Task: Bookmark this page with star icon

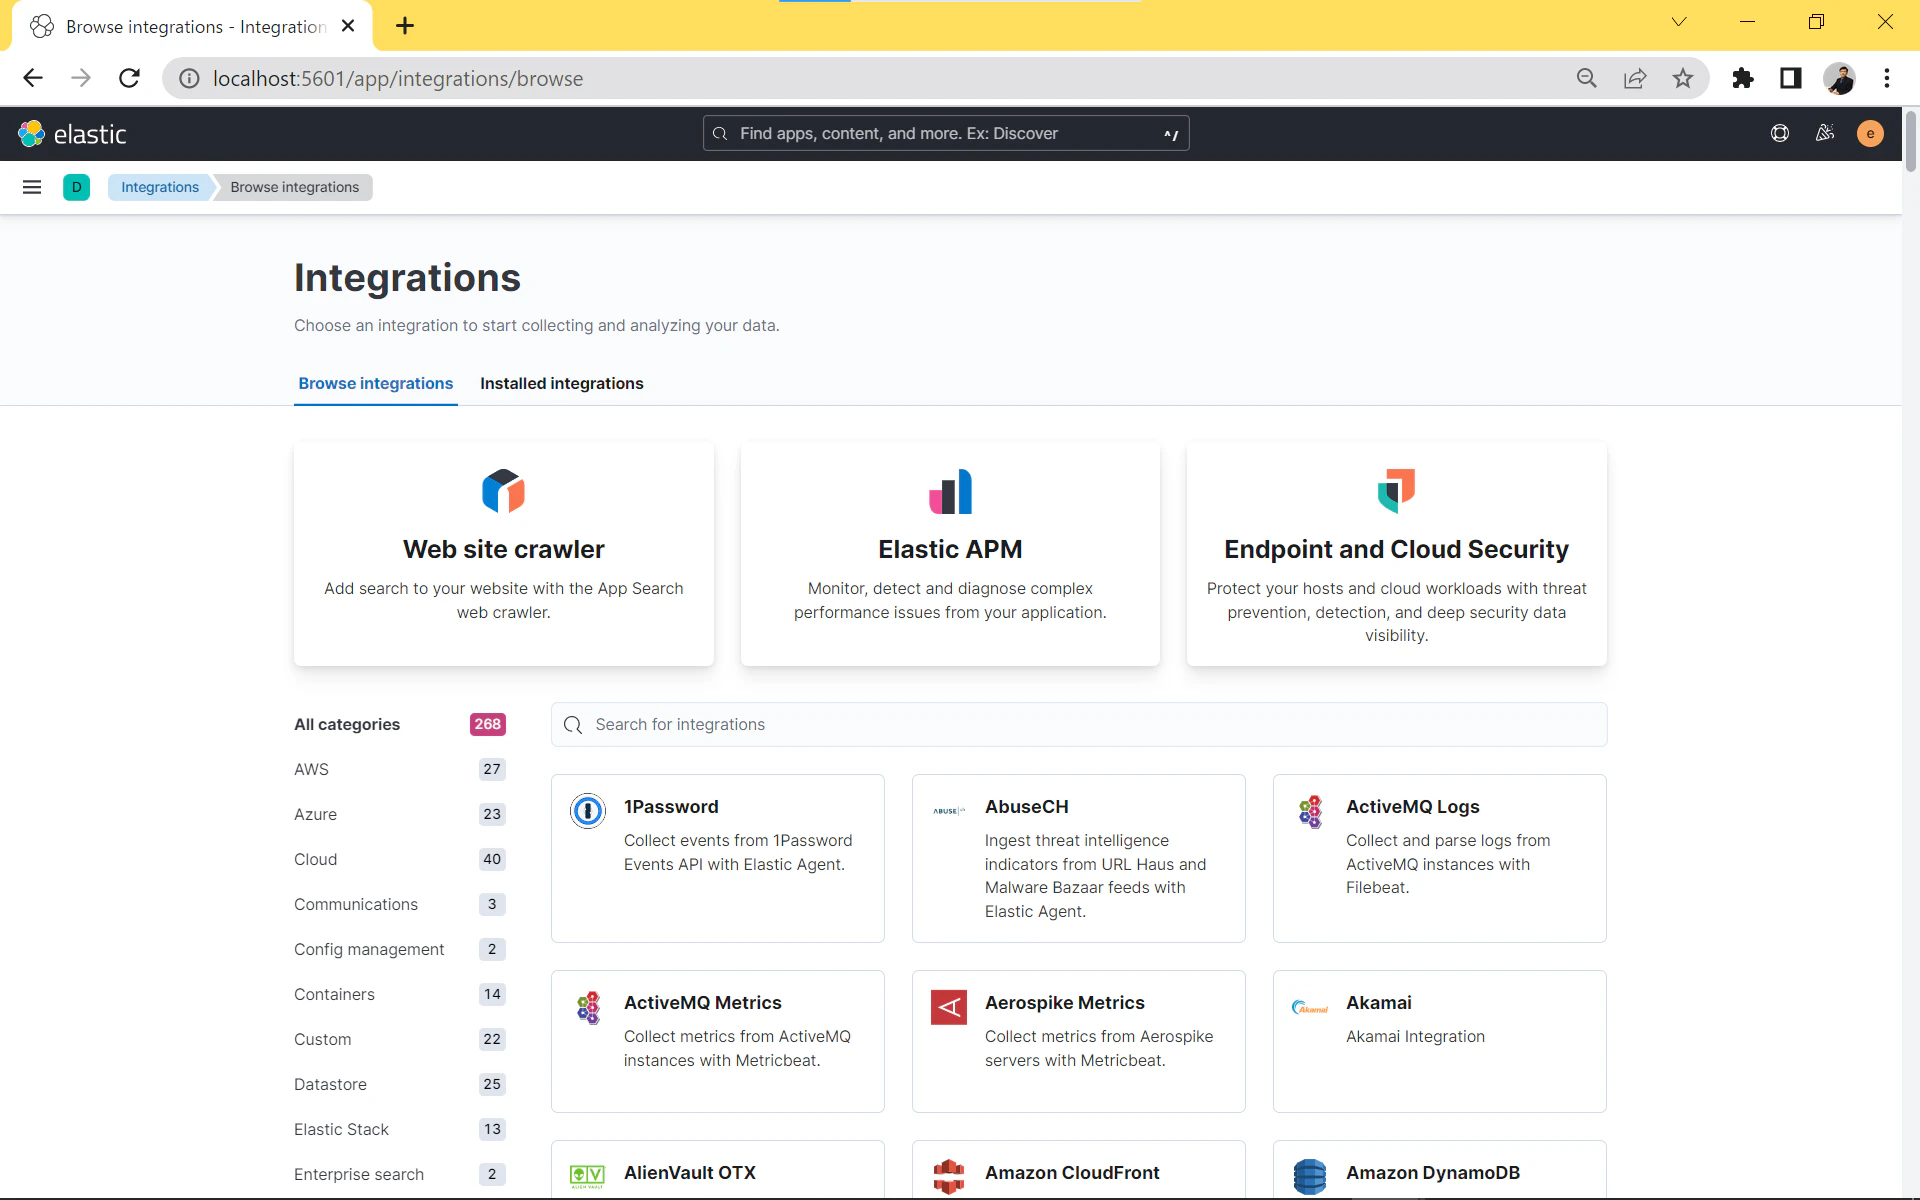Action: (x=1683, y=78)
